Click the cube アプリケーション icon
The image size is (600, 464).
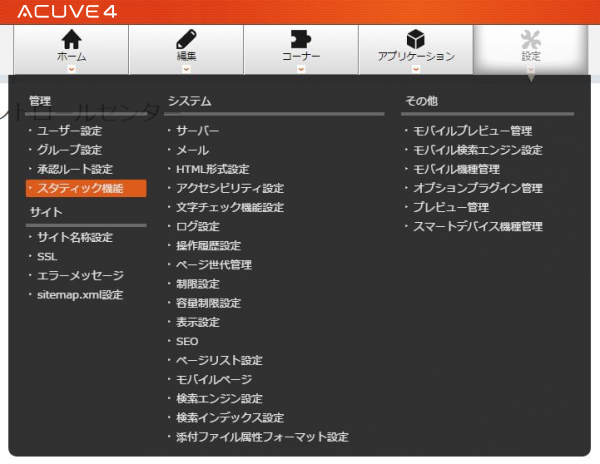coord(416,39)
